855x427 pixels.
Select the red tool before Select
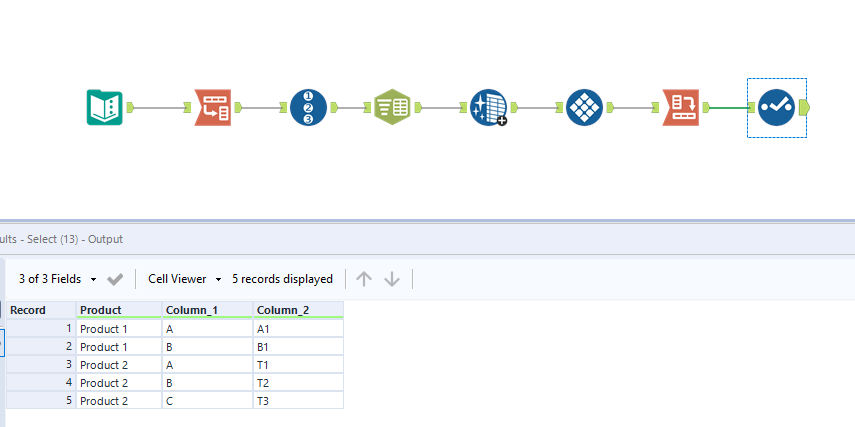pyautogui.click(x=680, y=107)
